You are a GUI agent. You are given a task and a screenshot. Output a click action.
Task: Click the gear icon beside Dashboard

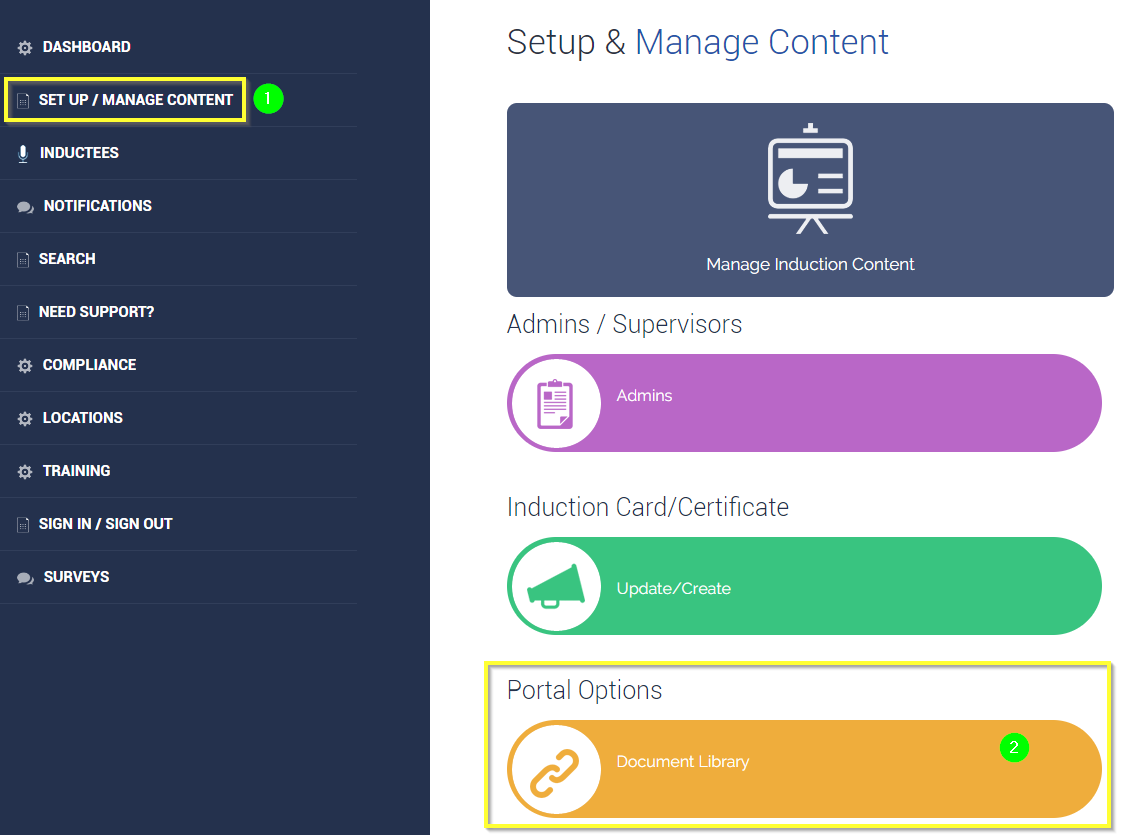point(25,48)
